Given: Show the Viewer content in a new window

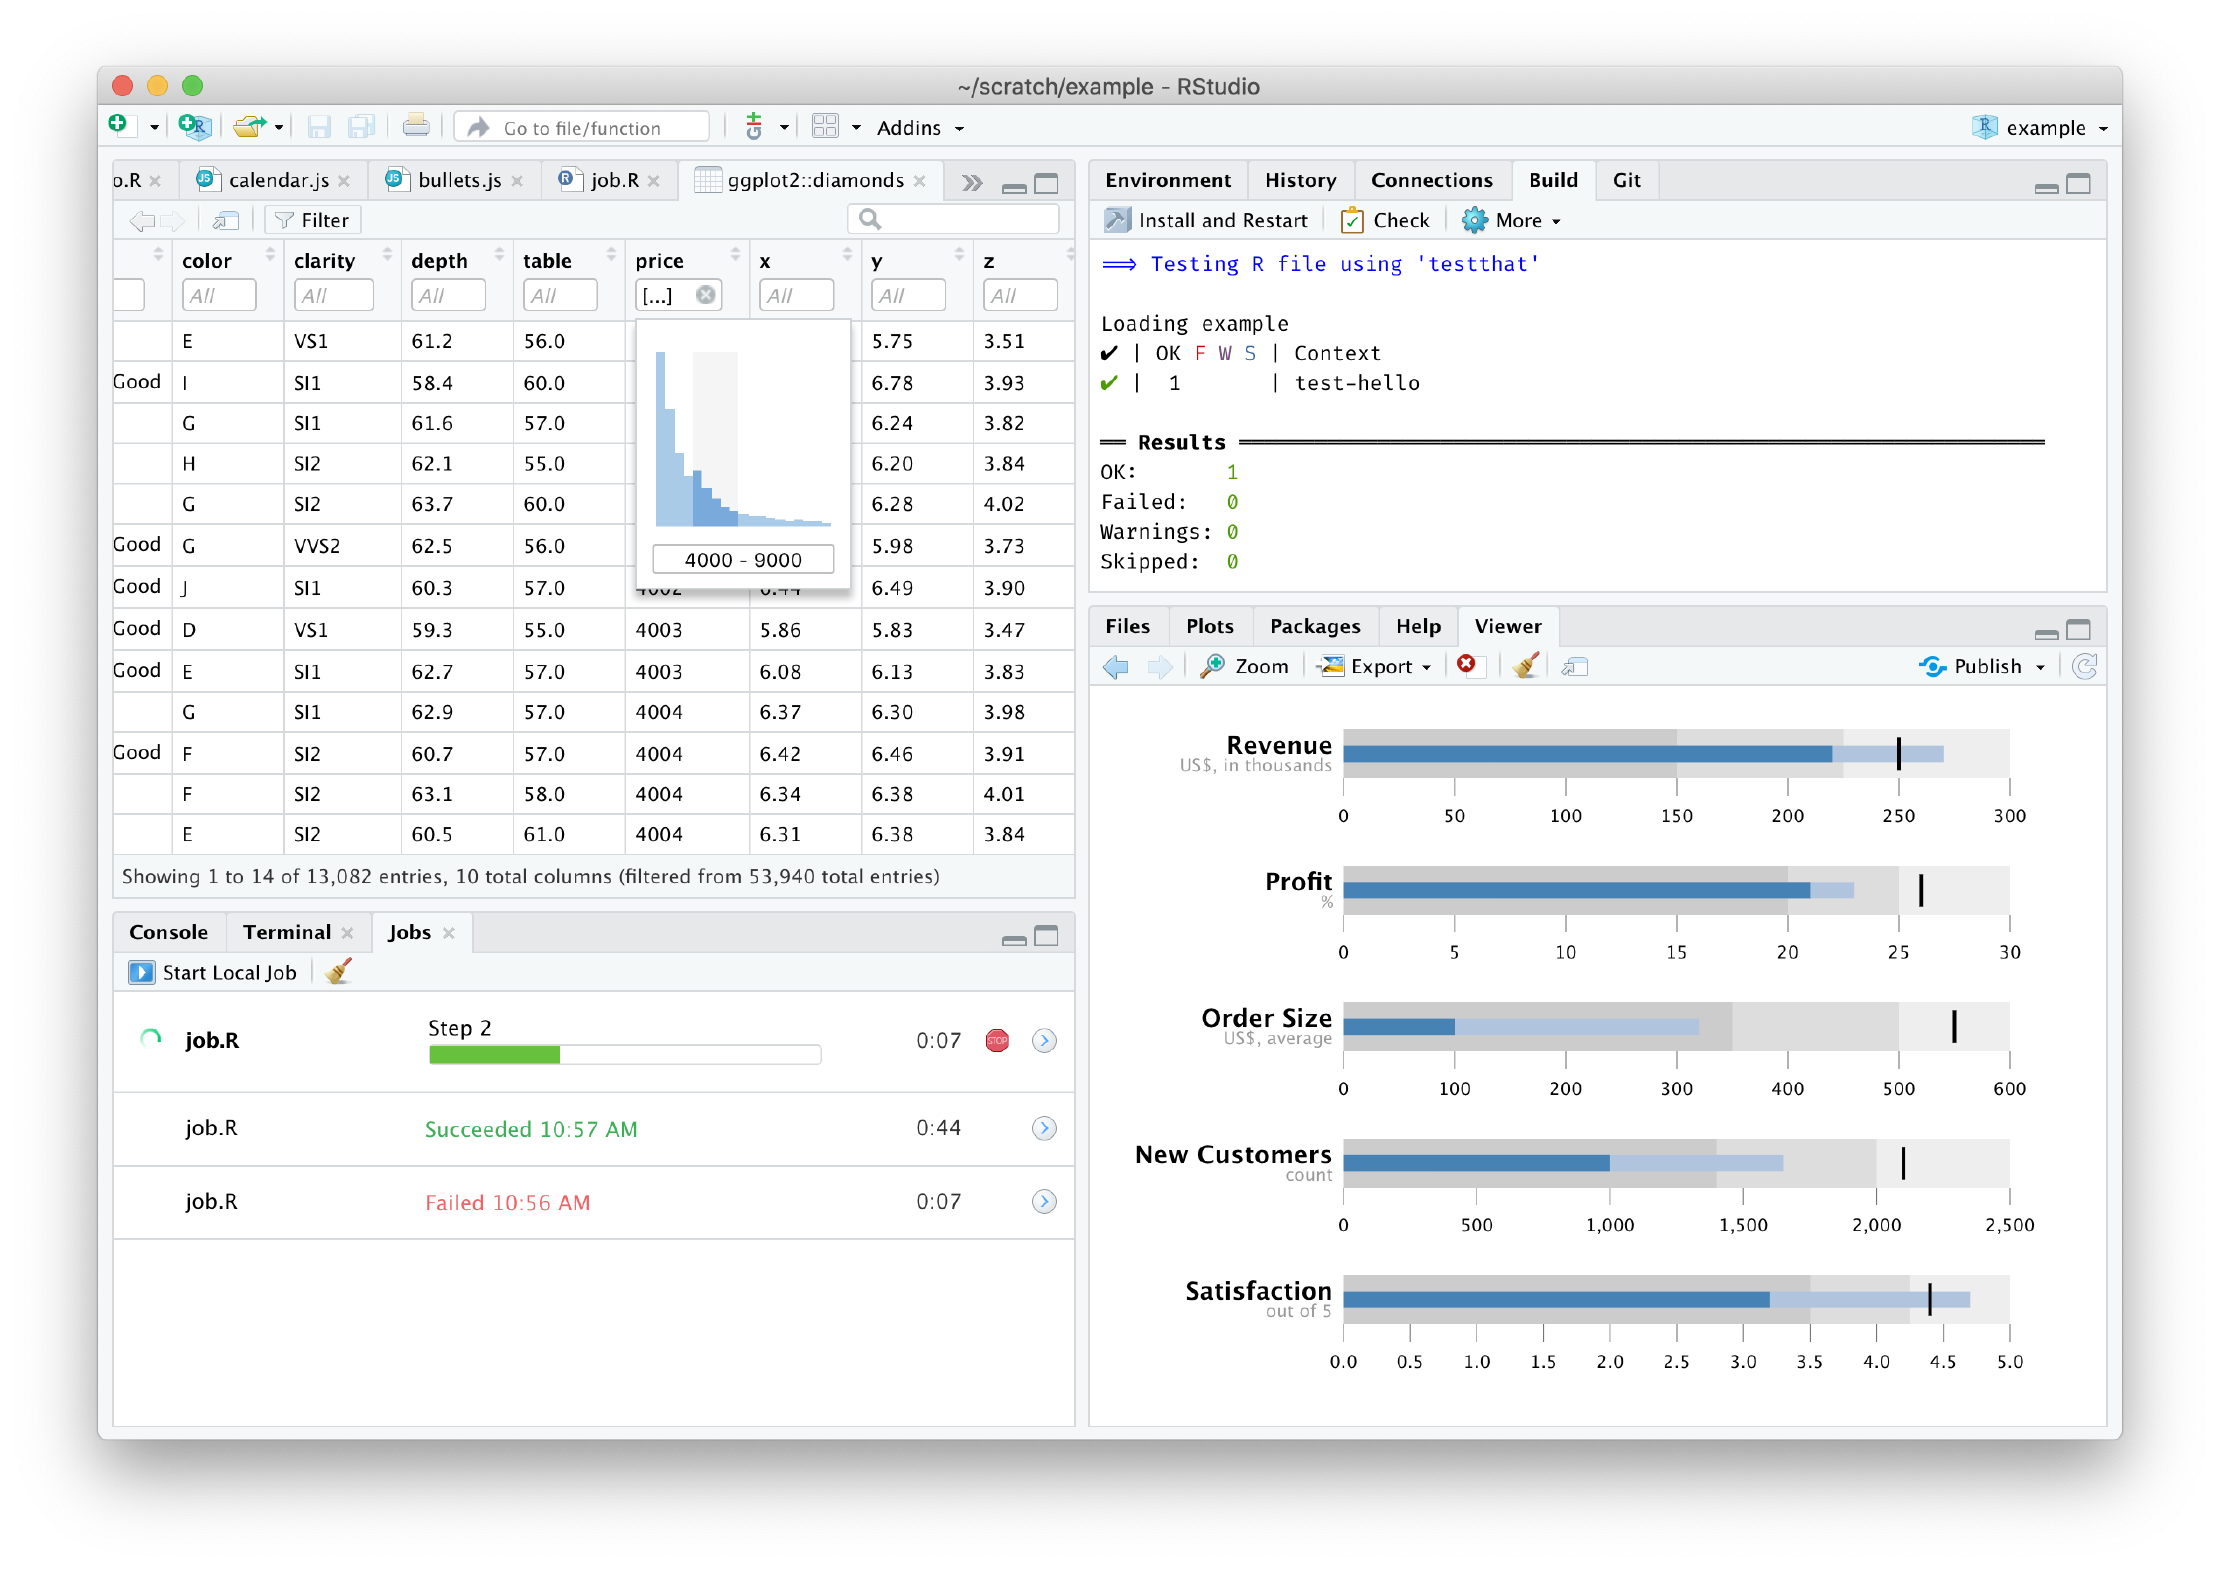Looking at the screenshot, I should (1574, 666).
